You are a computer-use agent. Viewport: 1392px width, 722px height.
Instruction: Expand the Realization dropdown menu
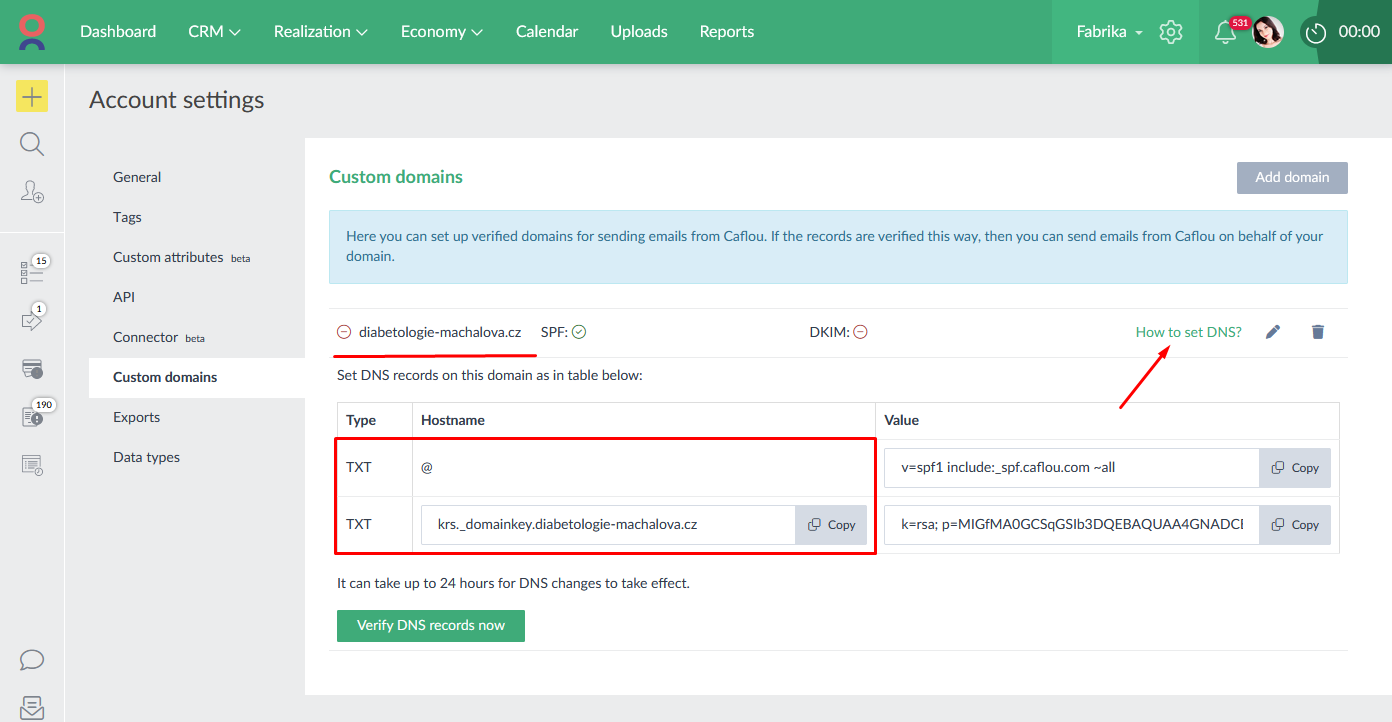(320, 32)
